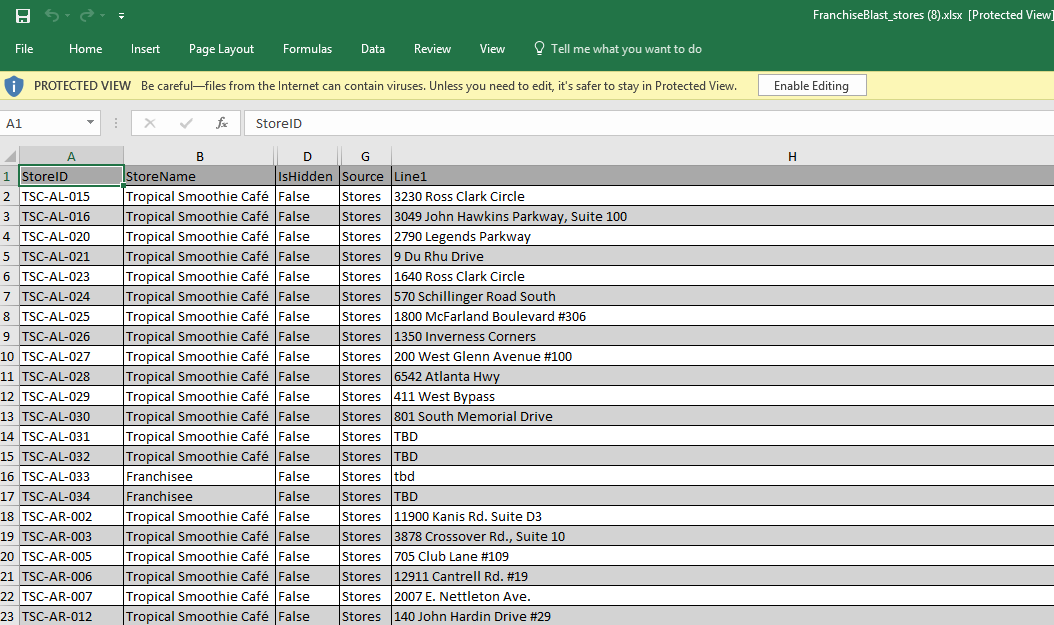Click Stores cell in row 10
The height and width of the screenshot is (625, 1054).
[x=366, y=356]
